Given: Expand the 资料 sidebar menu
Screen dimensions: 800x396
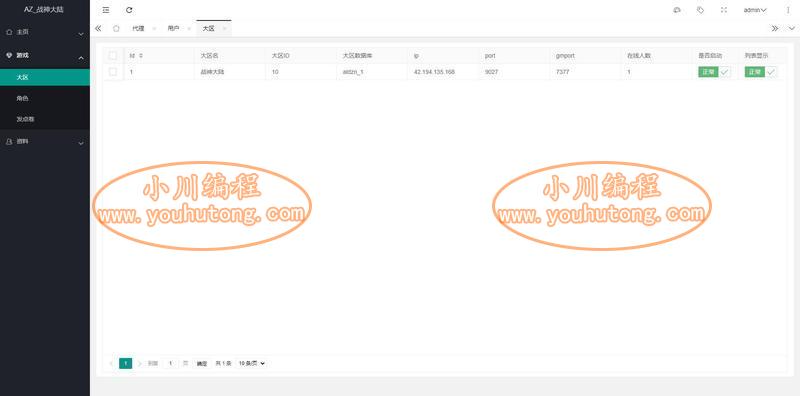Looking at the screenshot, I should click(x=45, y=142).
